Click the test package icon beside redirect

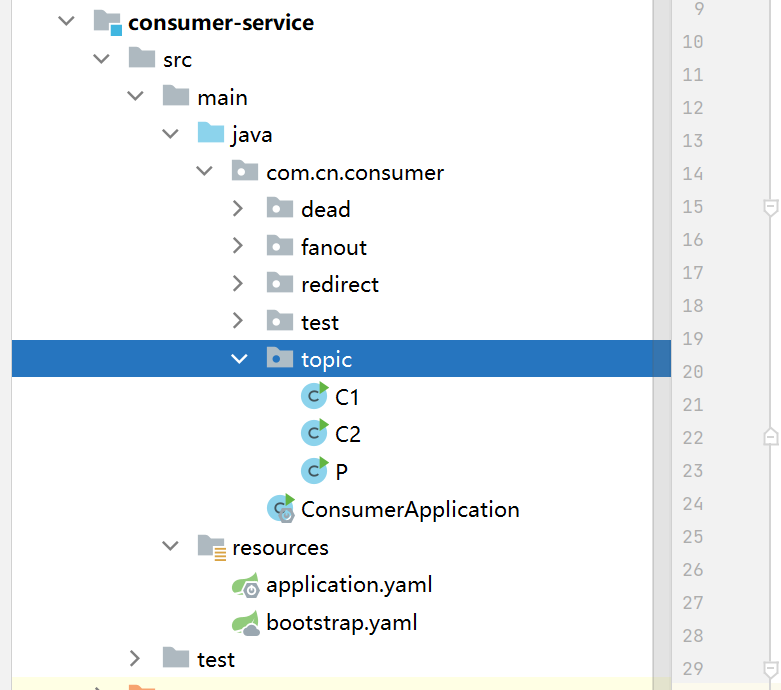[279, 320]
